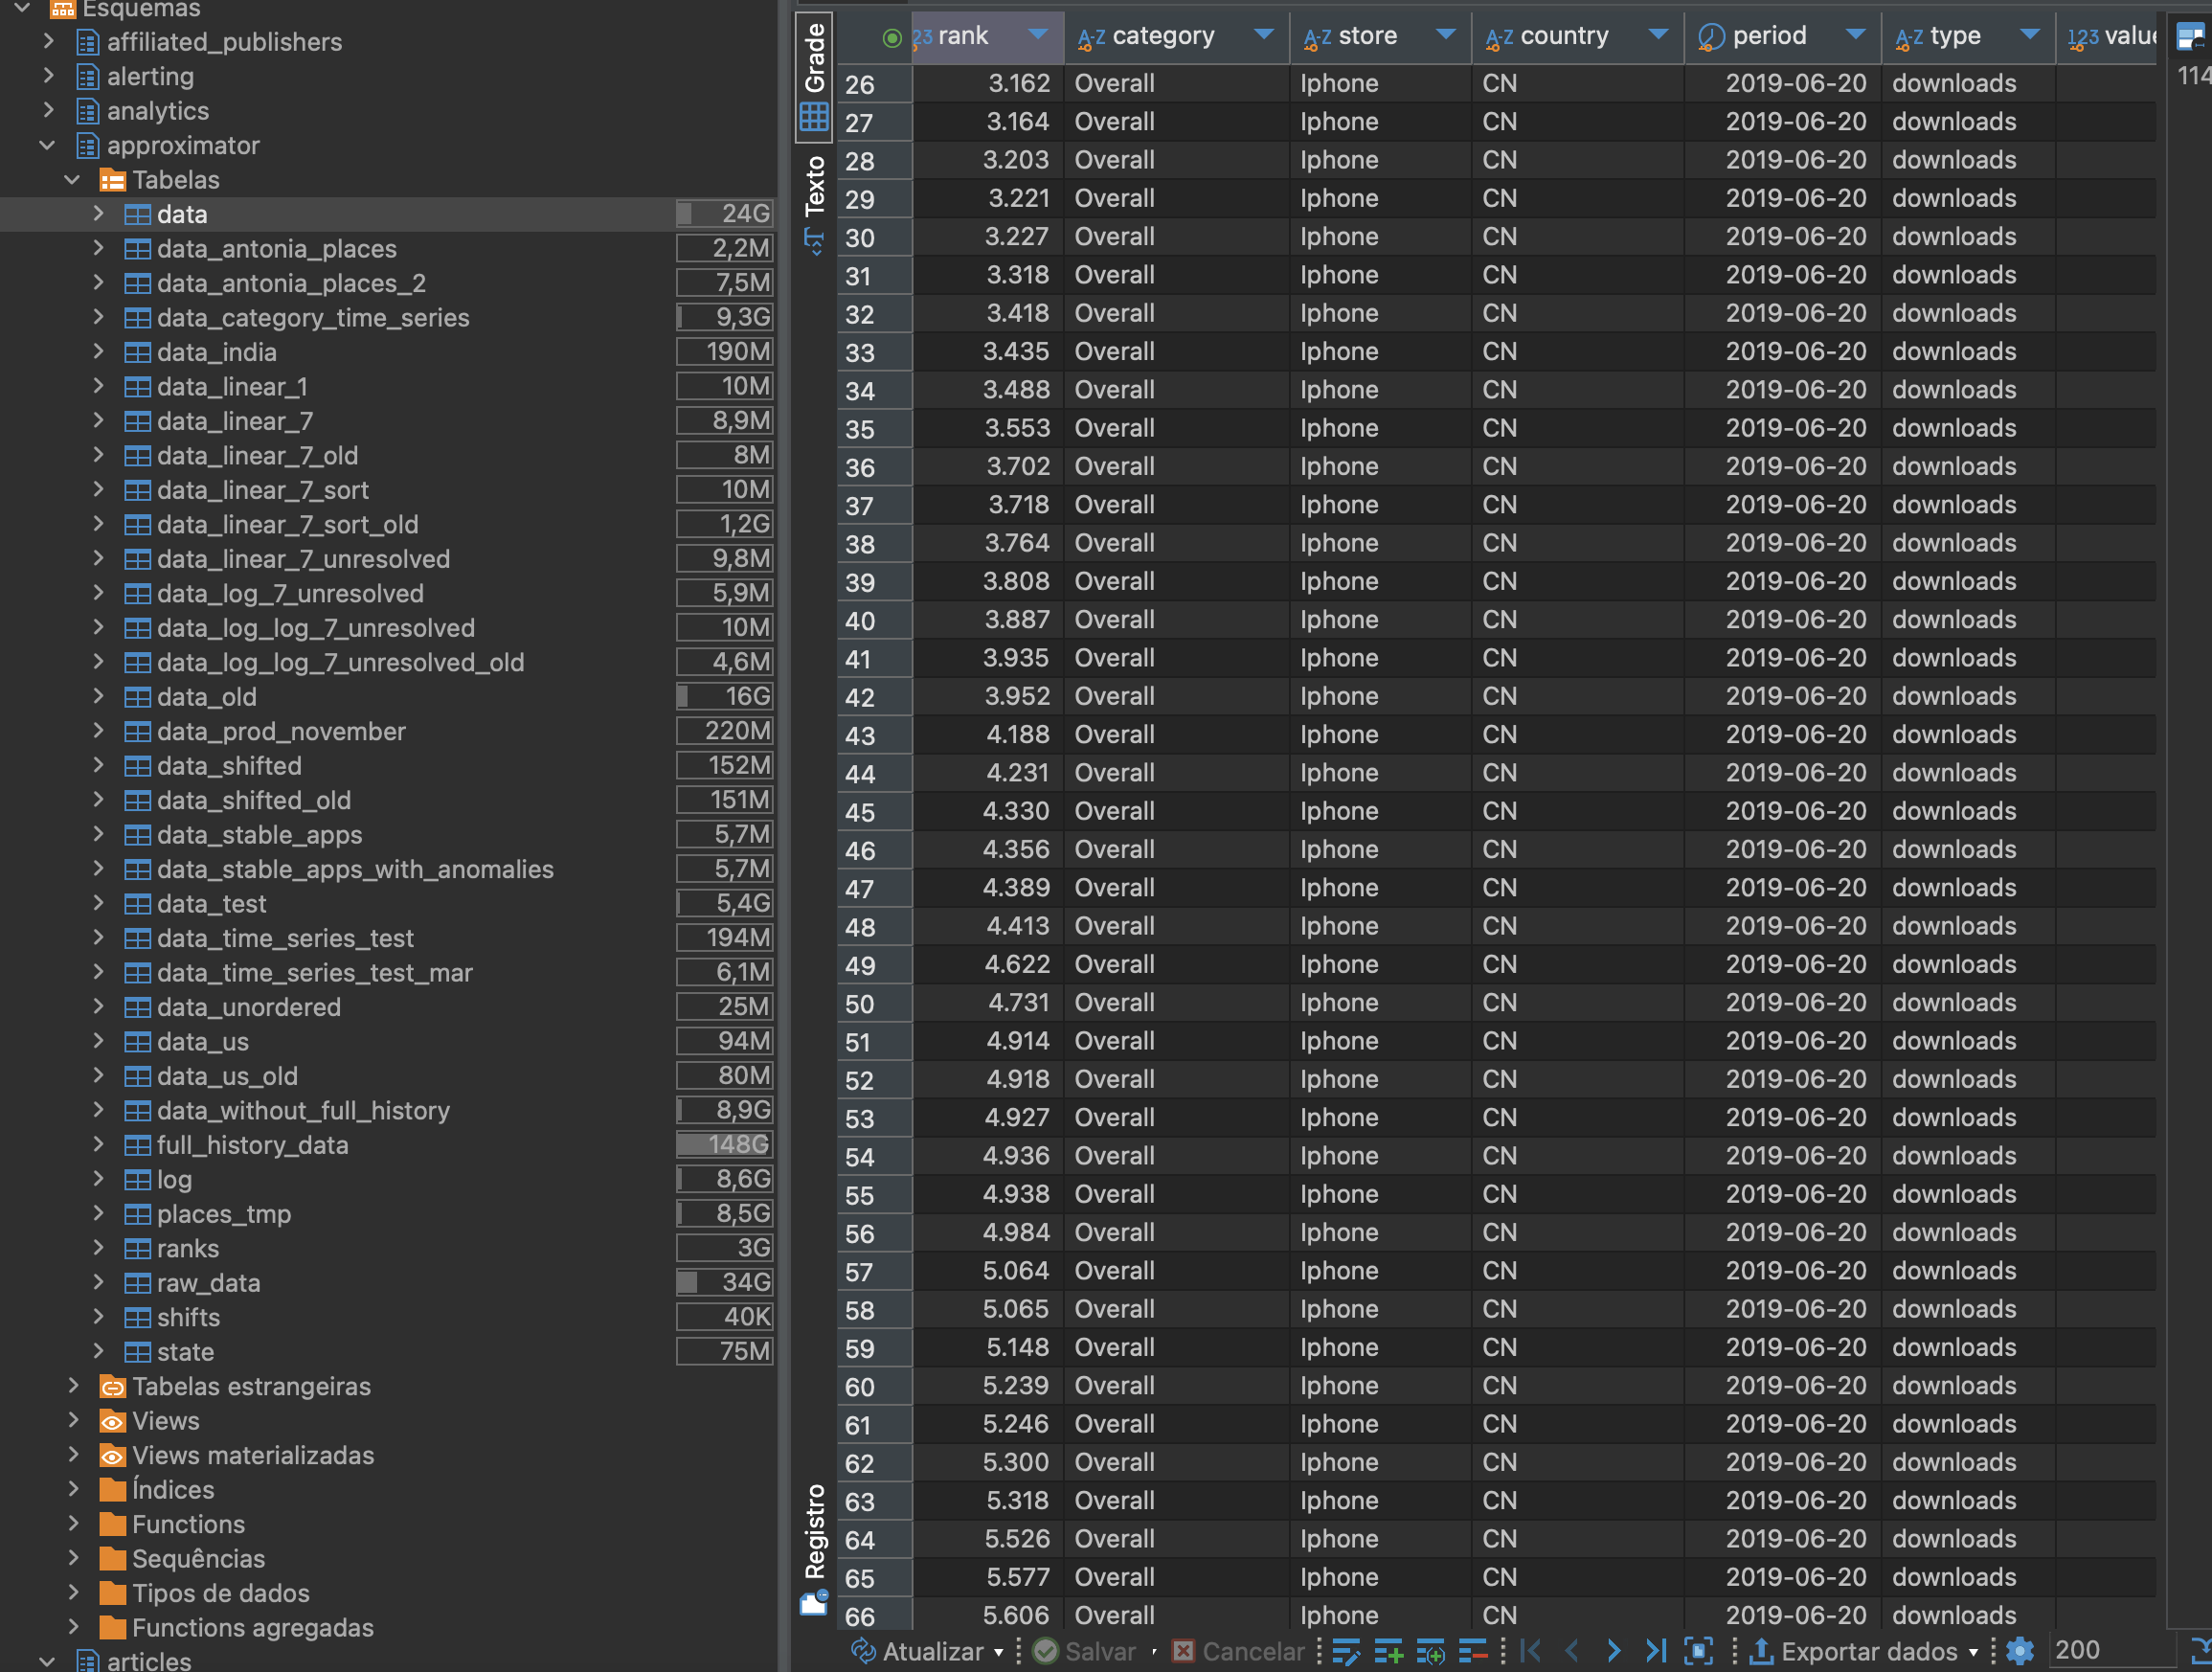Image resolution: width=2212 pixels, height=1672 pixels.
Task: Click the fetch all rows icon
Action: (1698, 1651)
